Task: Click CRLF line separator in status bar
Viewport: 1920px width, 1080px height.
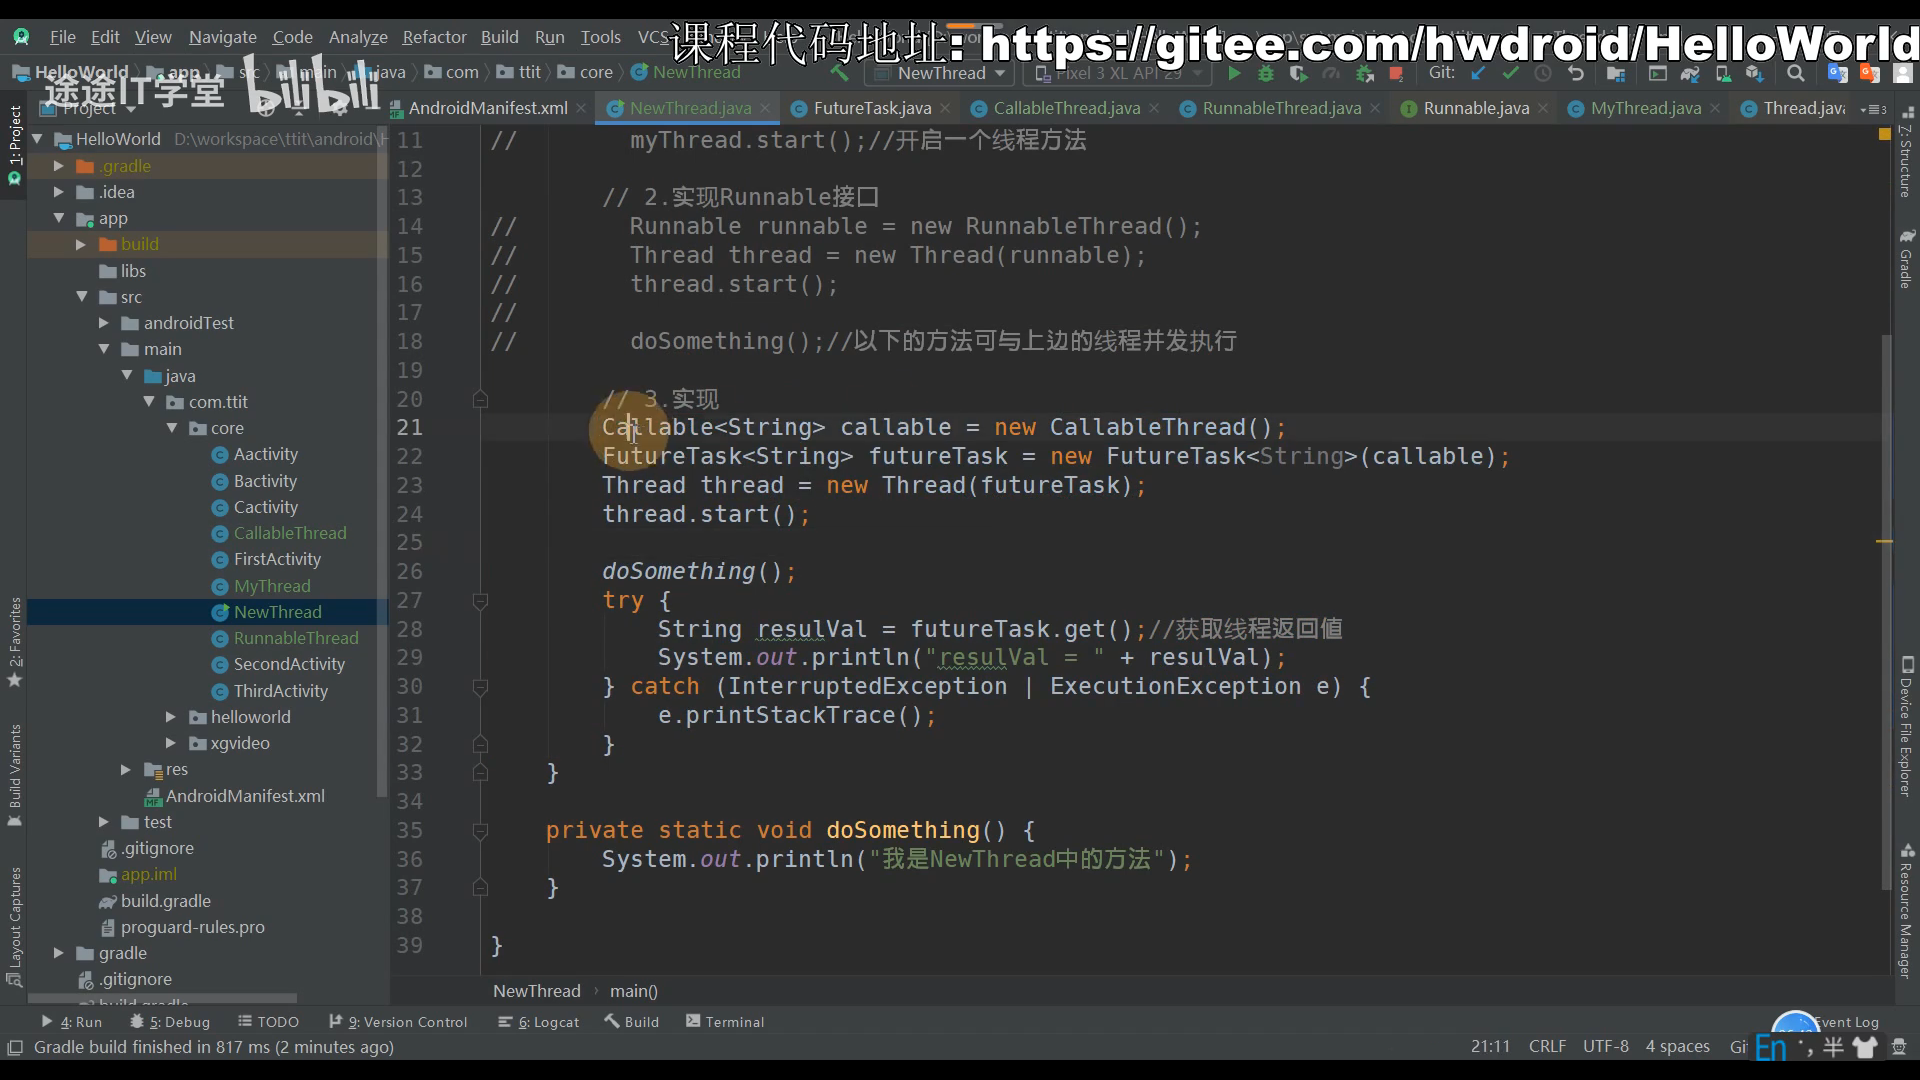Action: [x=1547, y=1046]
